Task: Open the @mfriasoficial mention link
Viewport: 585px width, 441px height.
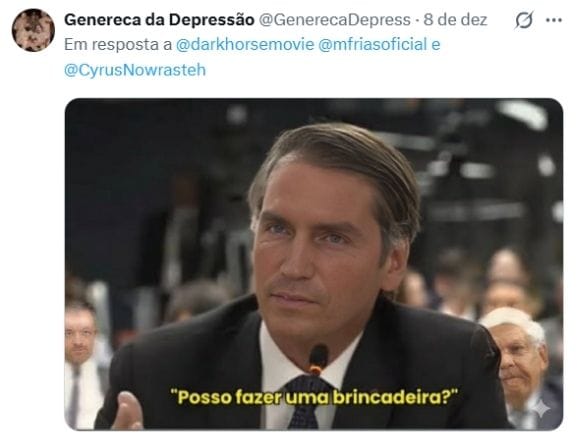Action: point(372,45)
